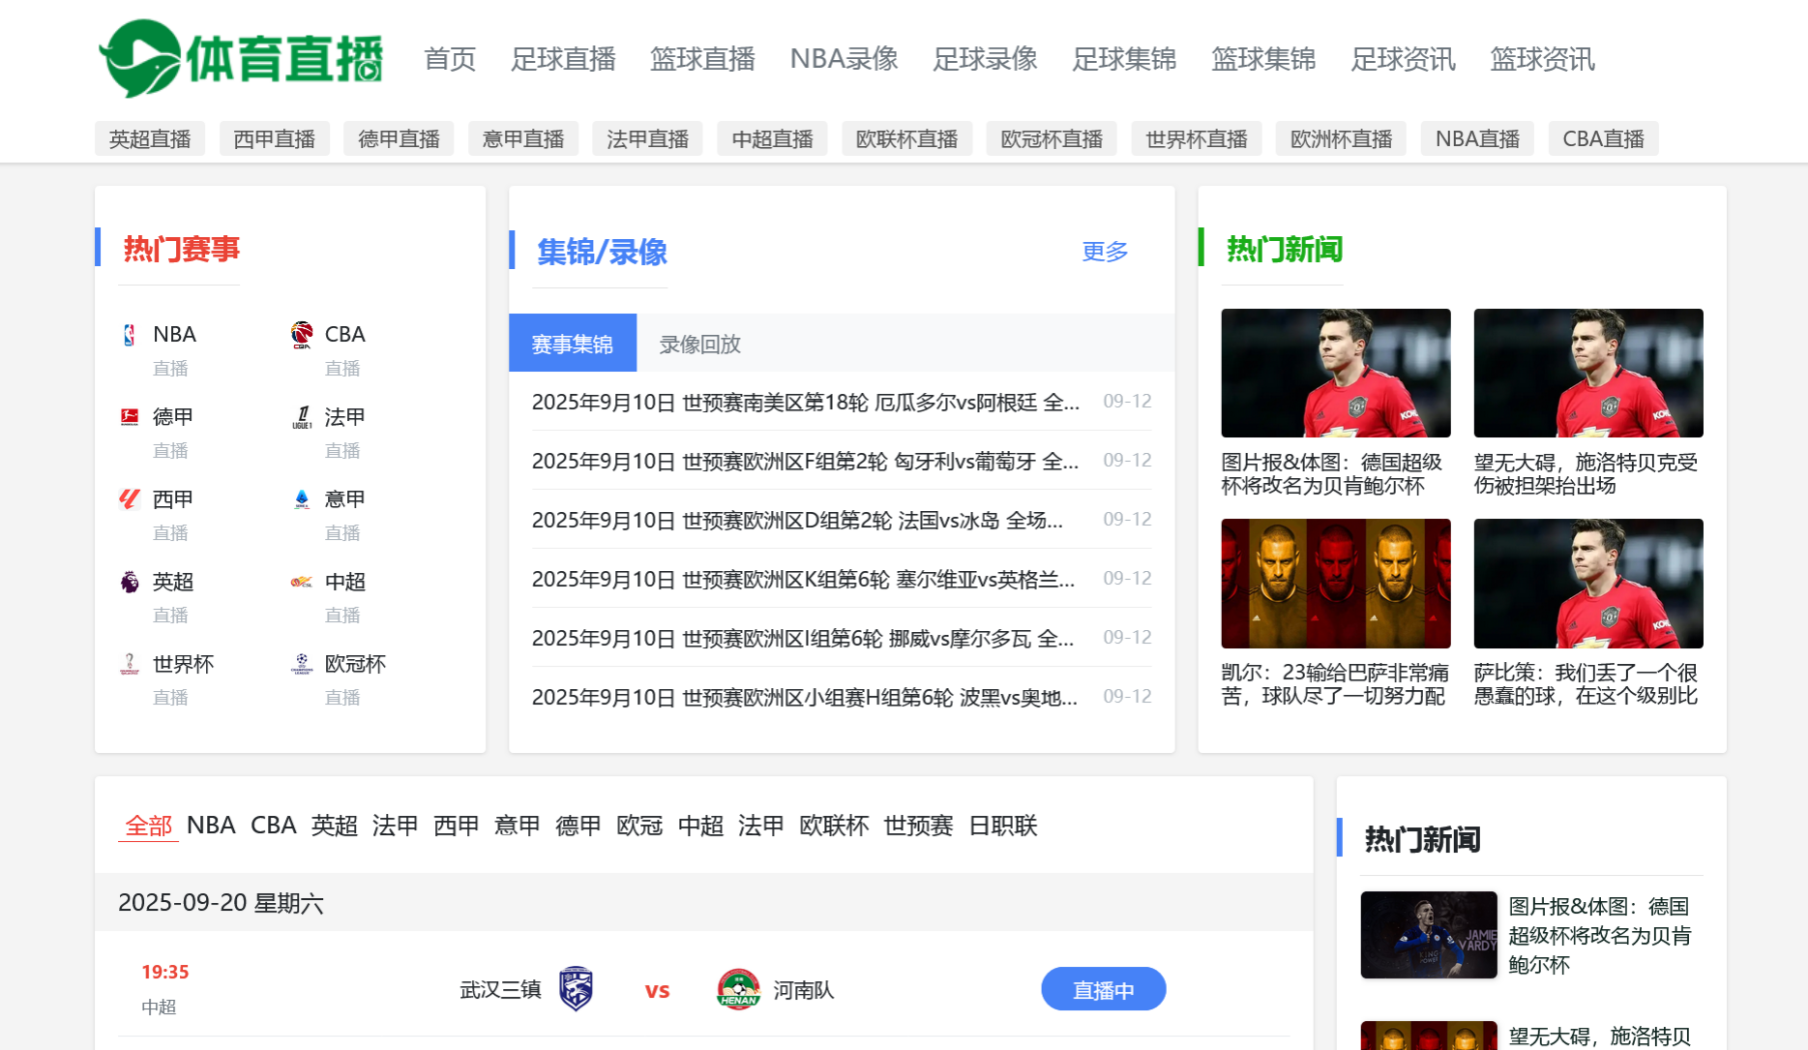1808x1050 pixels.
Task: Click the 意甲 Serie A logo icon
Action: coord(301,499)
